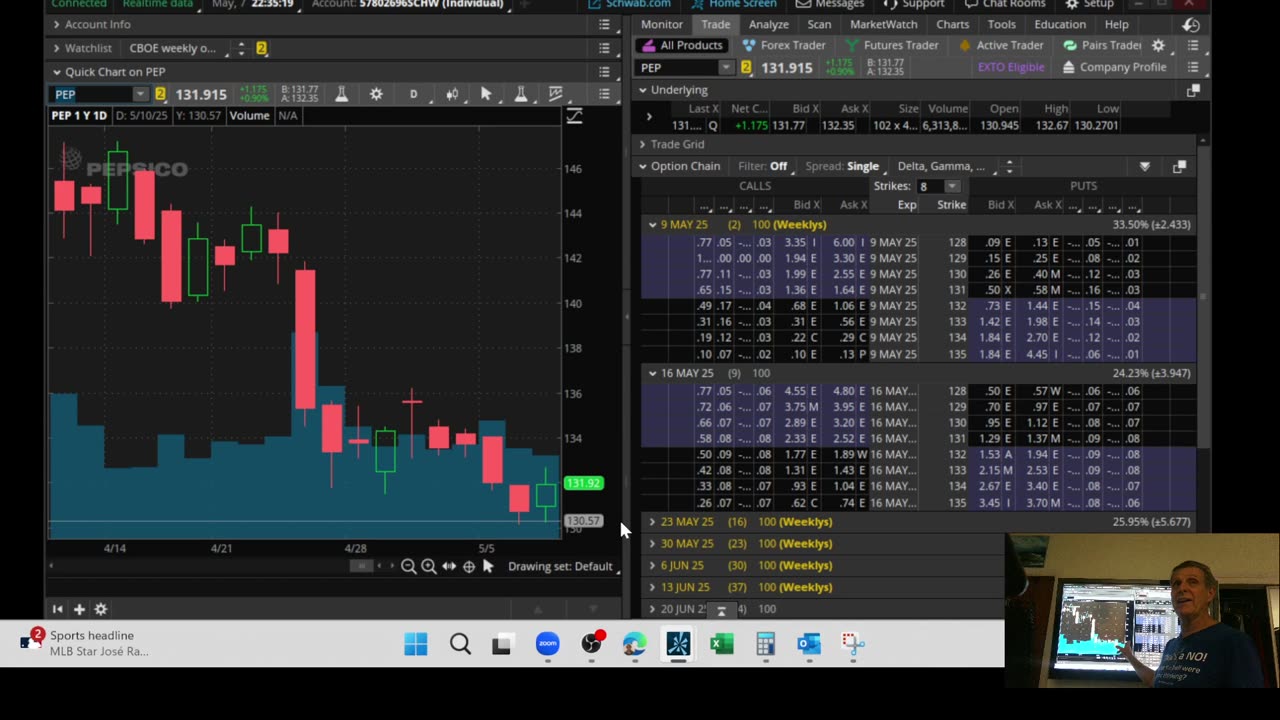
Task: Zoom in the Quick Chart
Action: tap(429, 566)
